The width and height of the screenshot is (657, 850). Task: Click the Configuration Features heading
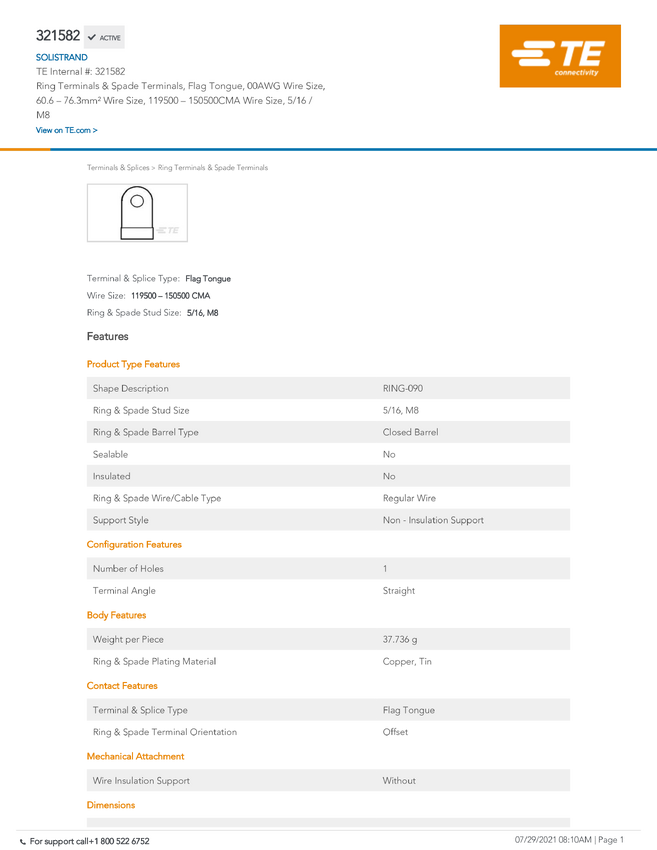[x=134, y=544]
